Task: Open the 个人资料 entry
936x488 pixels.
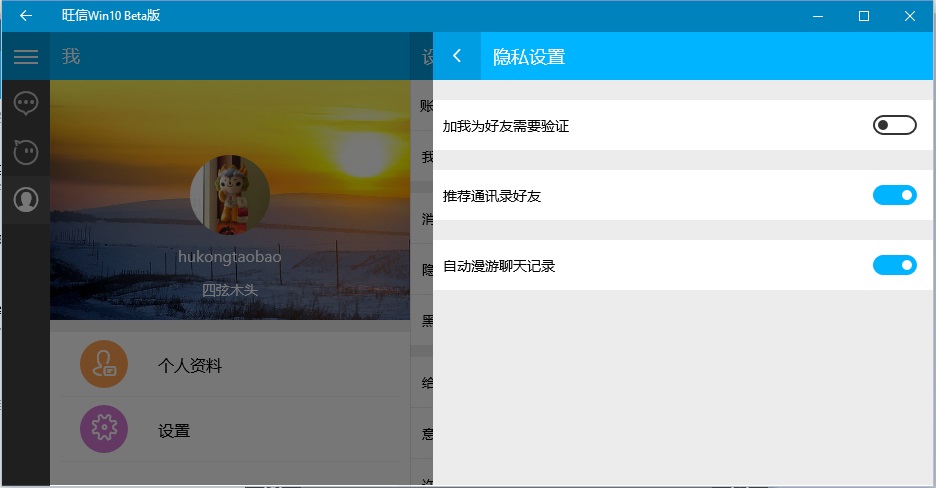Action: 190,366
